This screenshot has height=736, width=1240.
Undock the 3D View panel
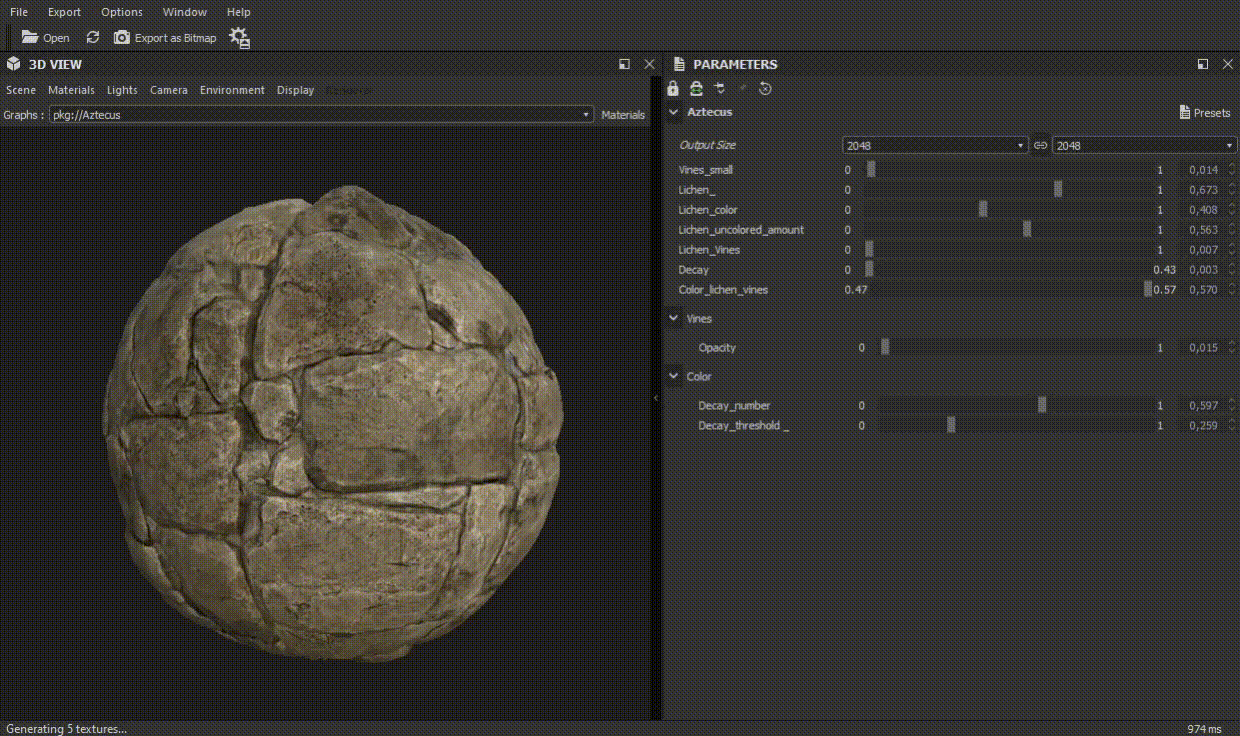click(624, 64)
